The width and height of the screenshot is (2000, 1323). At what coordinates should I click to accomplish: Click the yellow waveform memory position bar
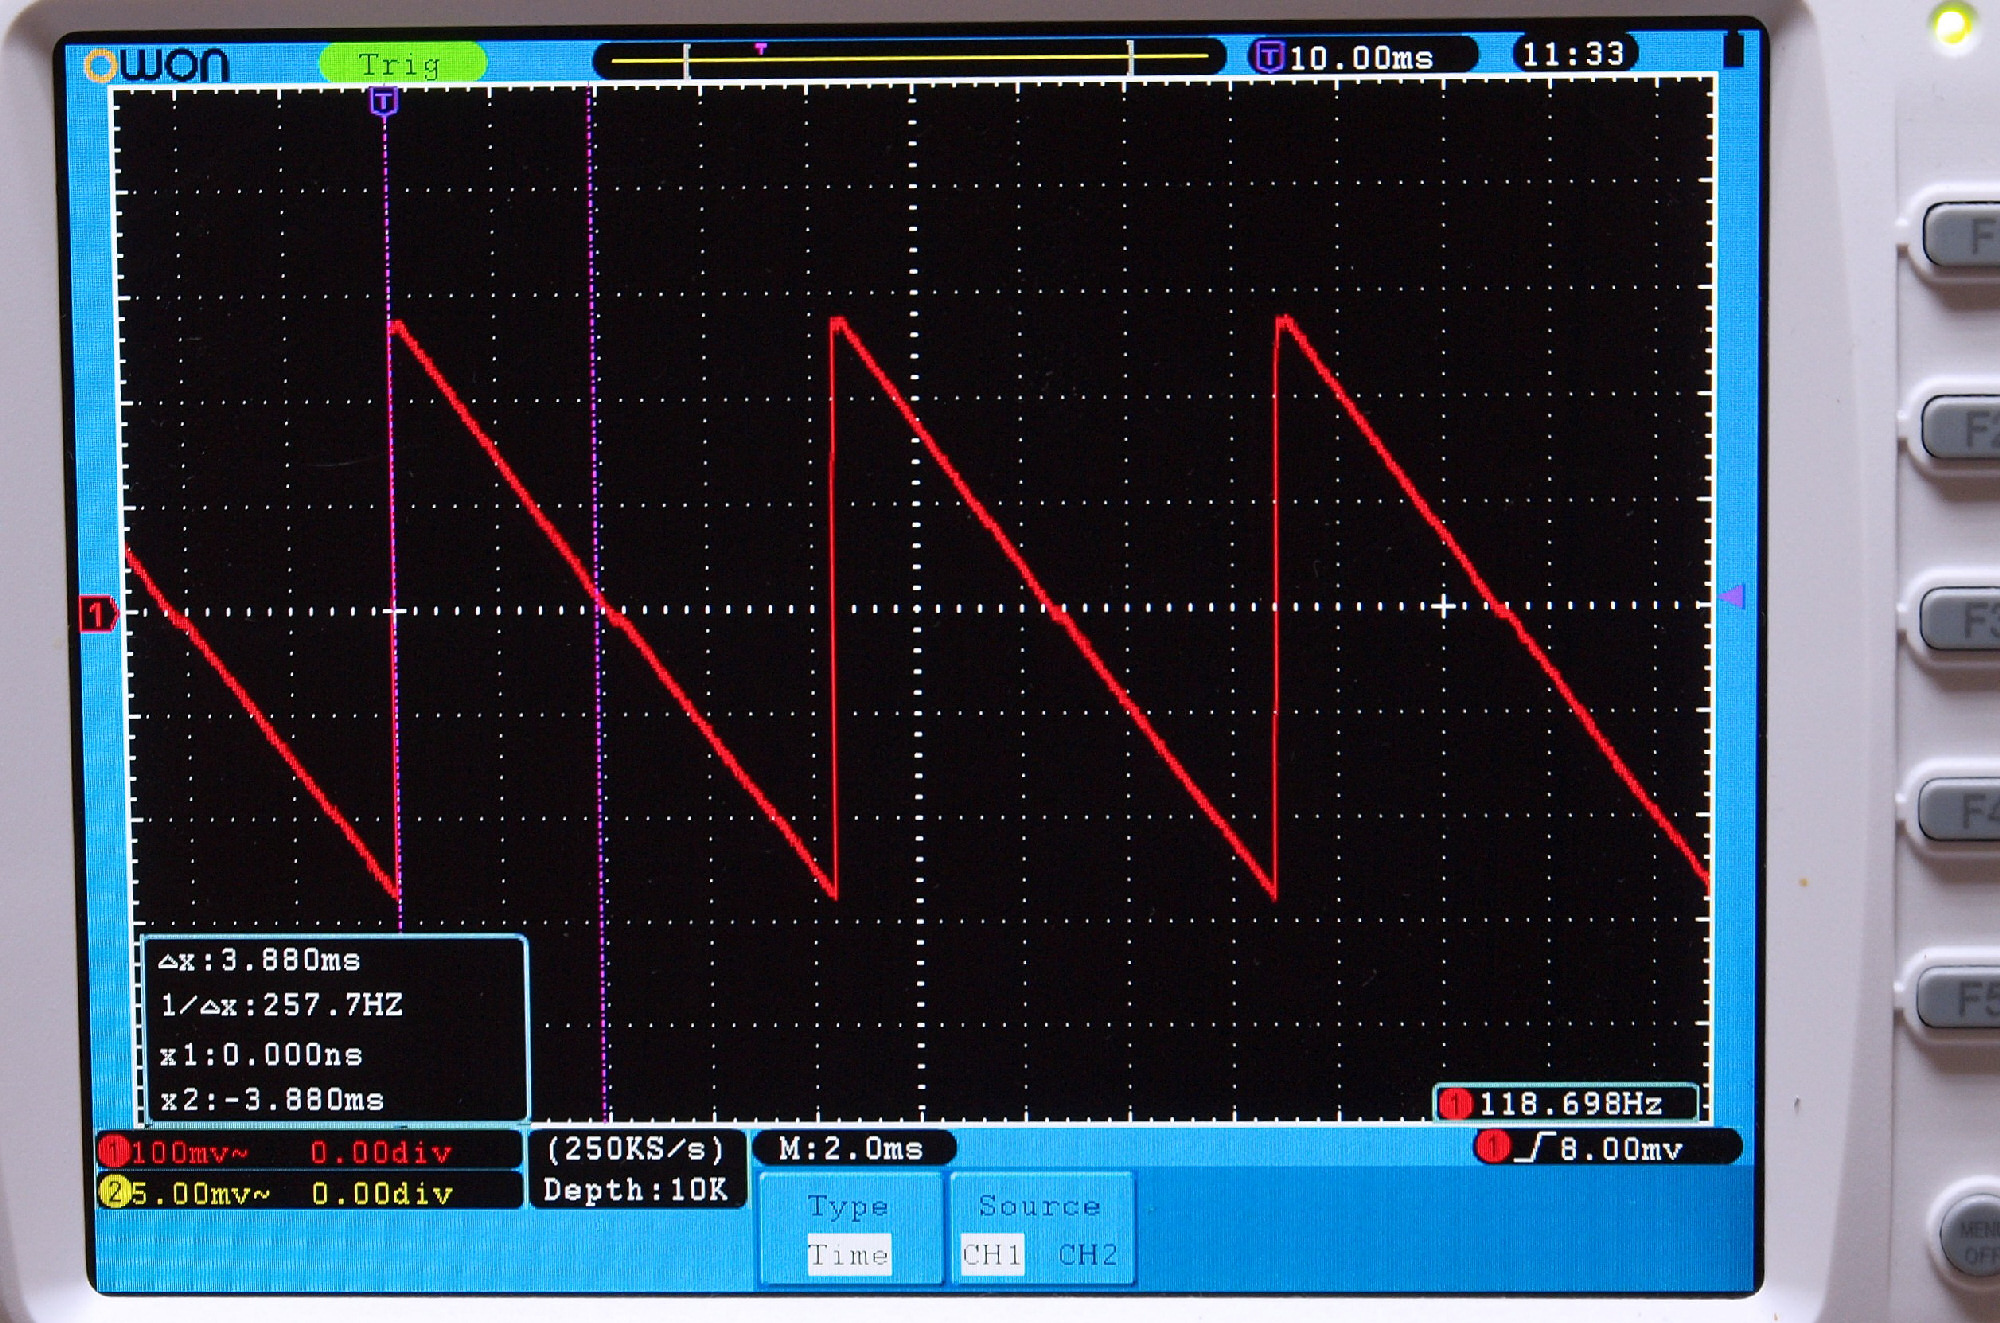coord(908,59)
